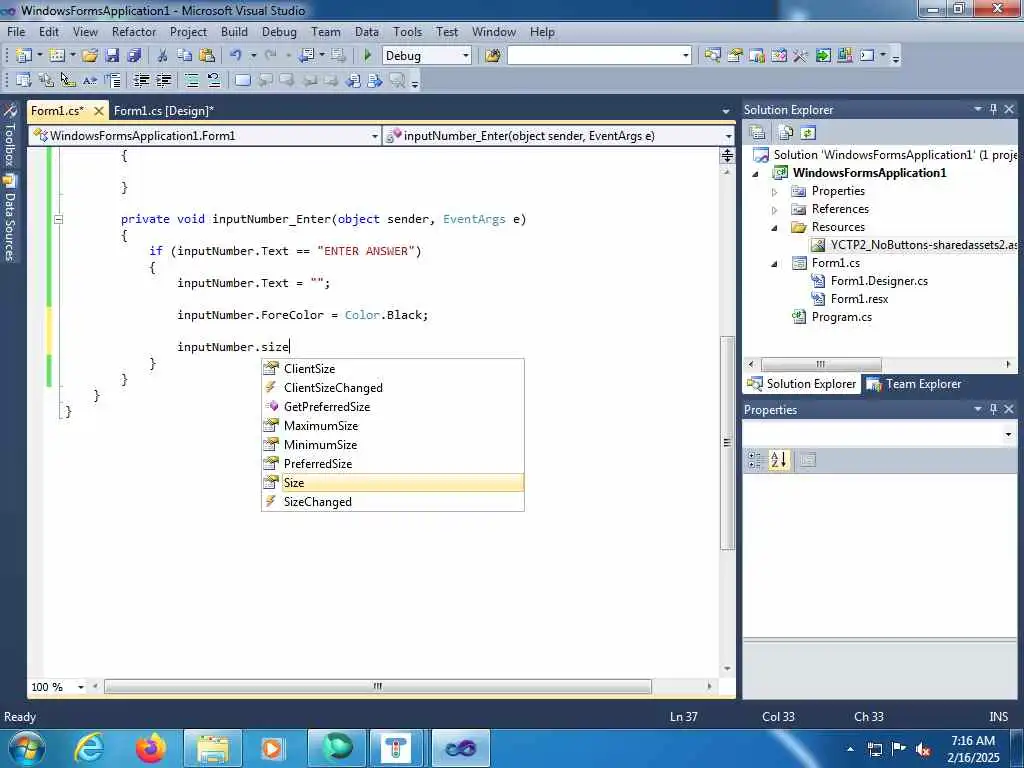Click the Find in Files icon

[x=493, y=56]
